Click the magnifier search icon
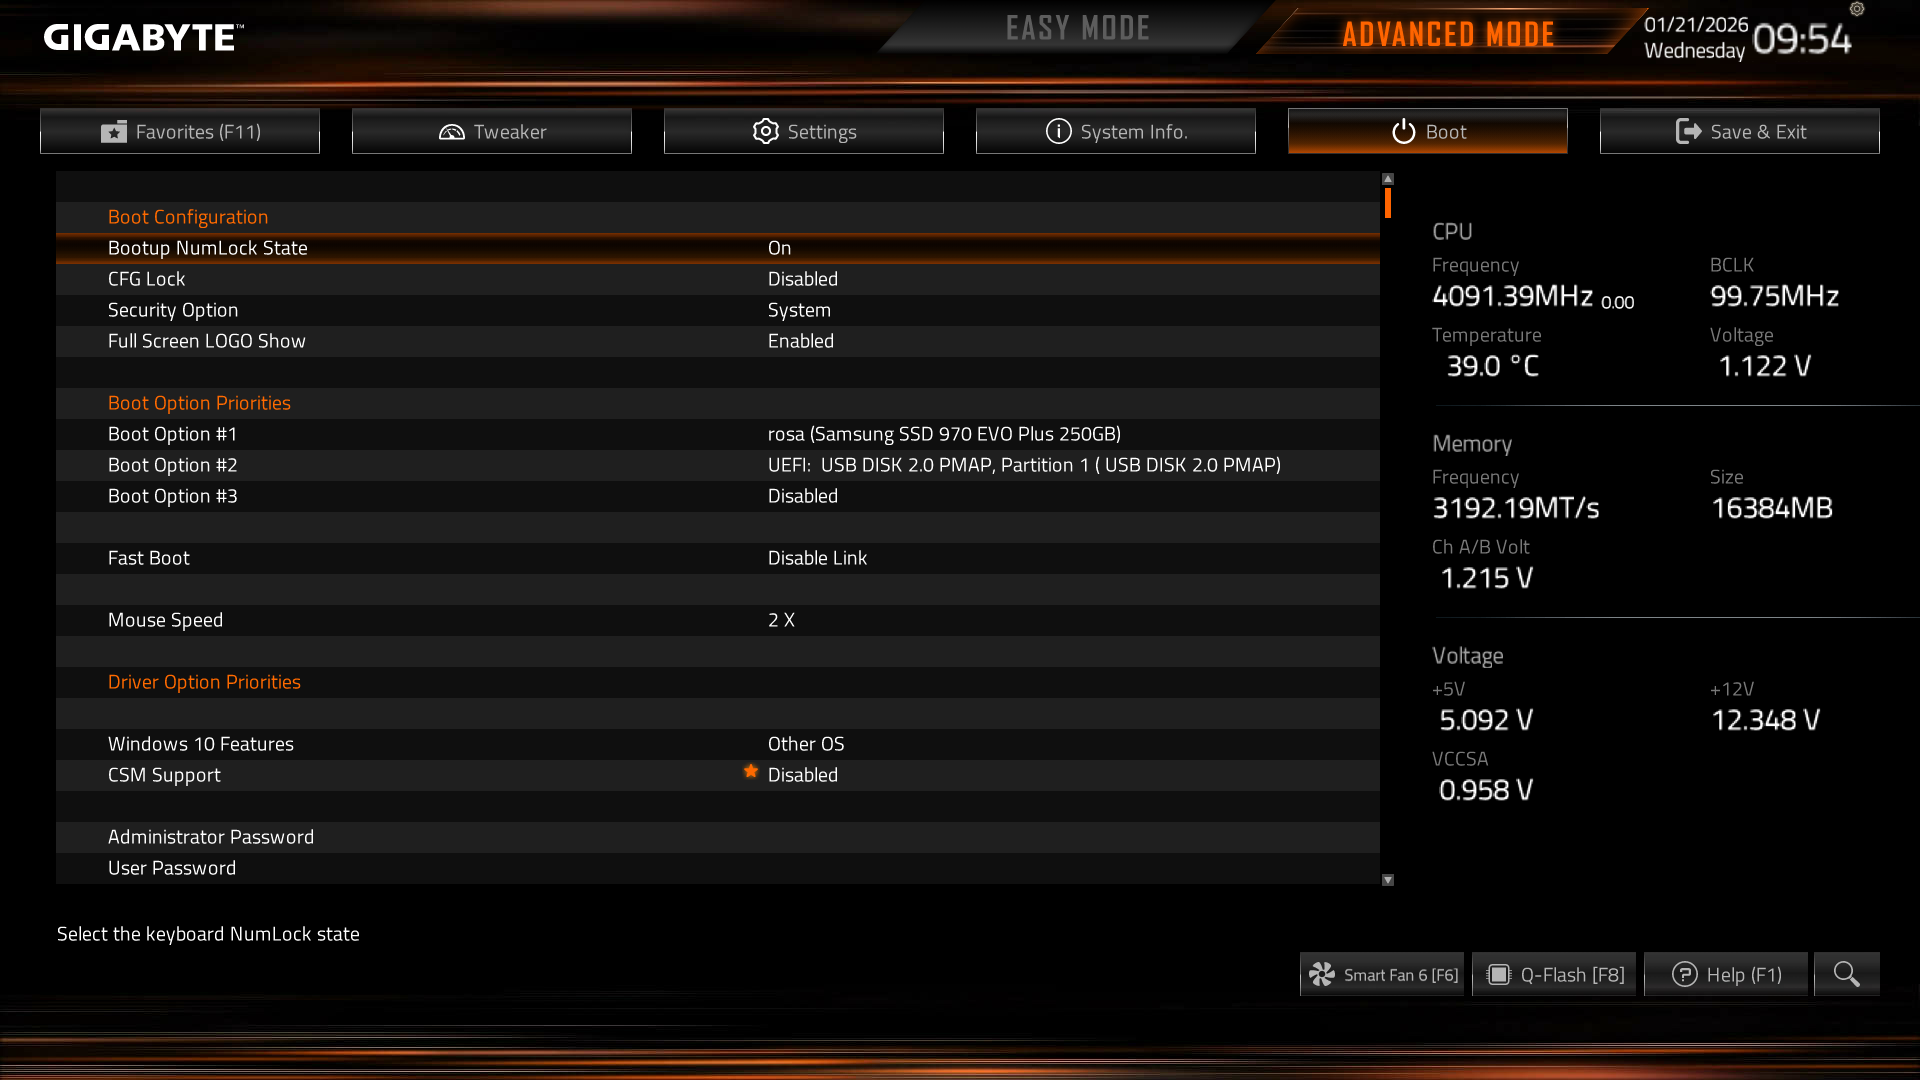 click(1846, 974)
